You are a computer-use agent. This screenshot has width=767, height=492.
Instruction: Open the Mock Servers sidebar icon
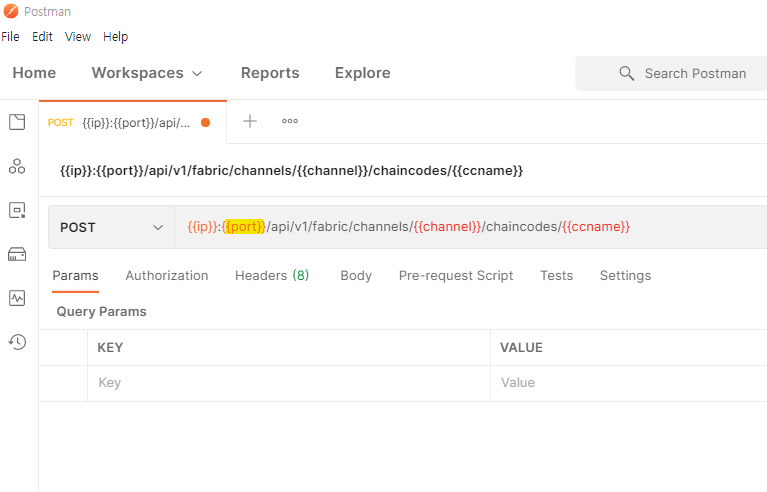point(17,254)
